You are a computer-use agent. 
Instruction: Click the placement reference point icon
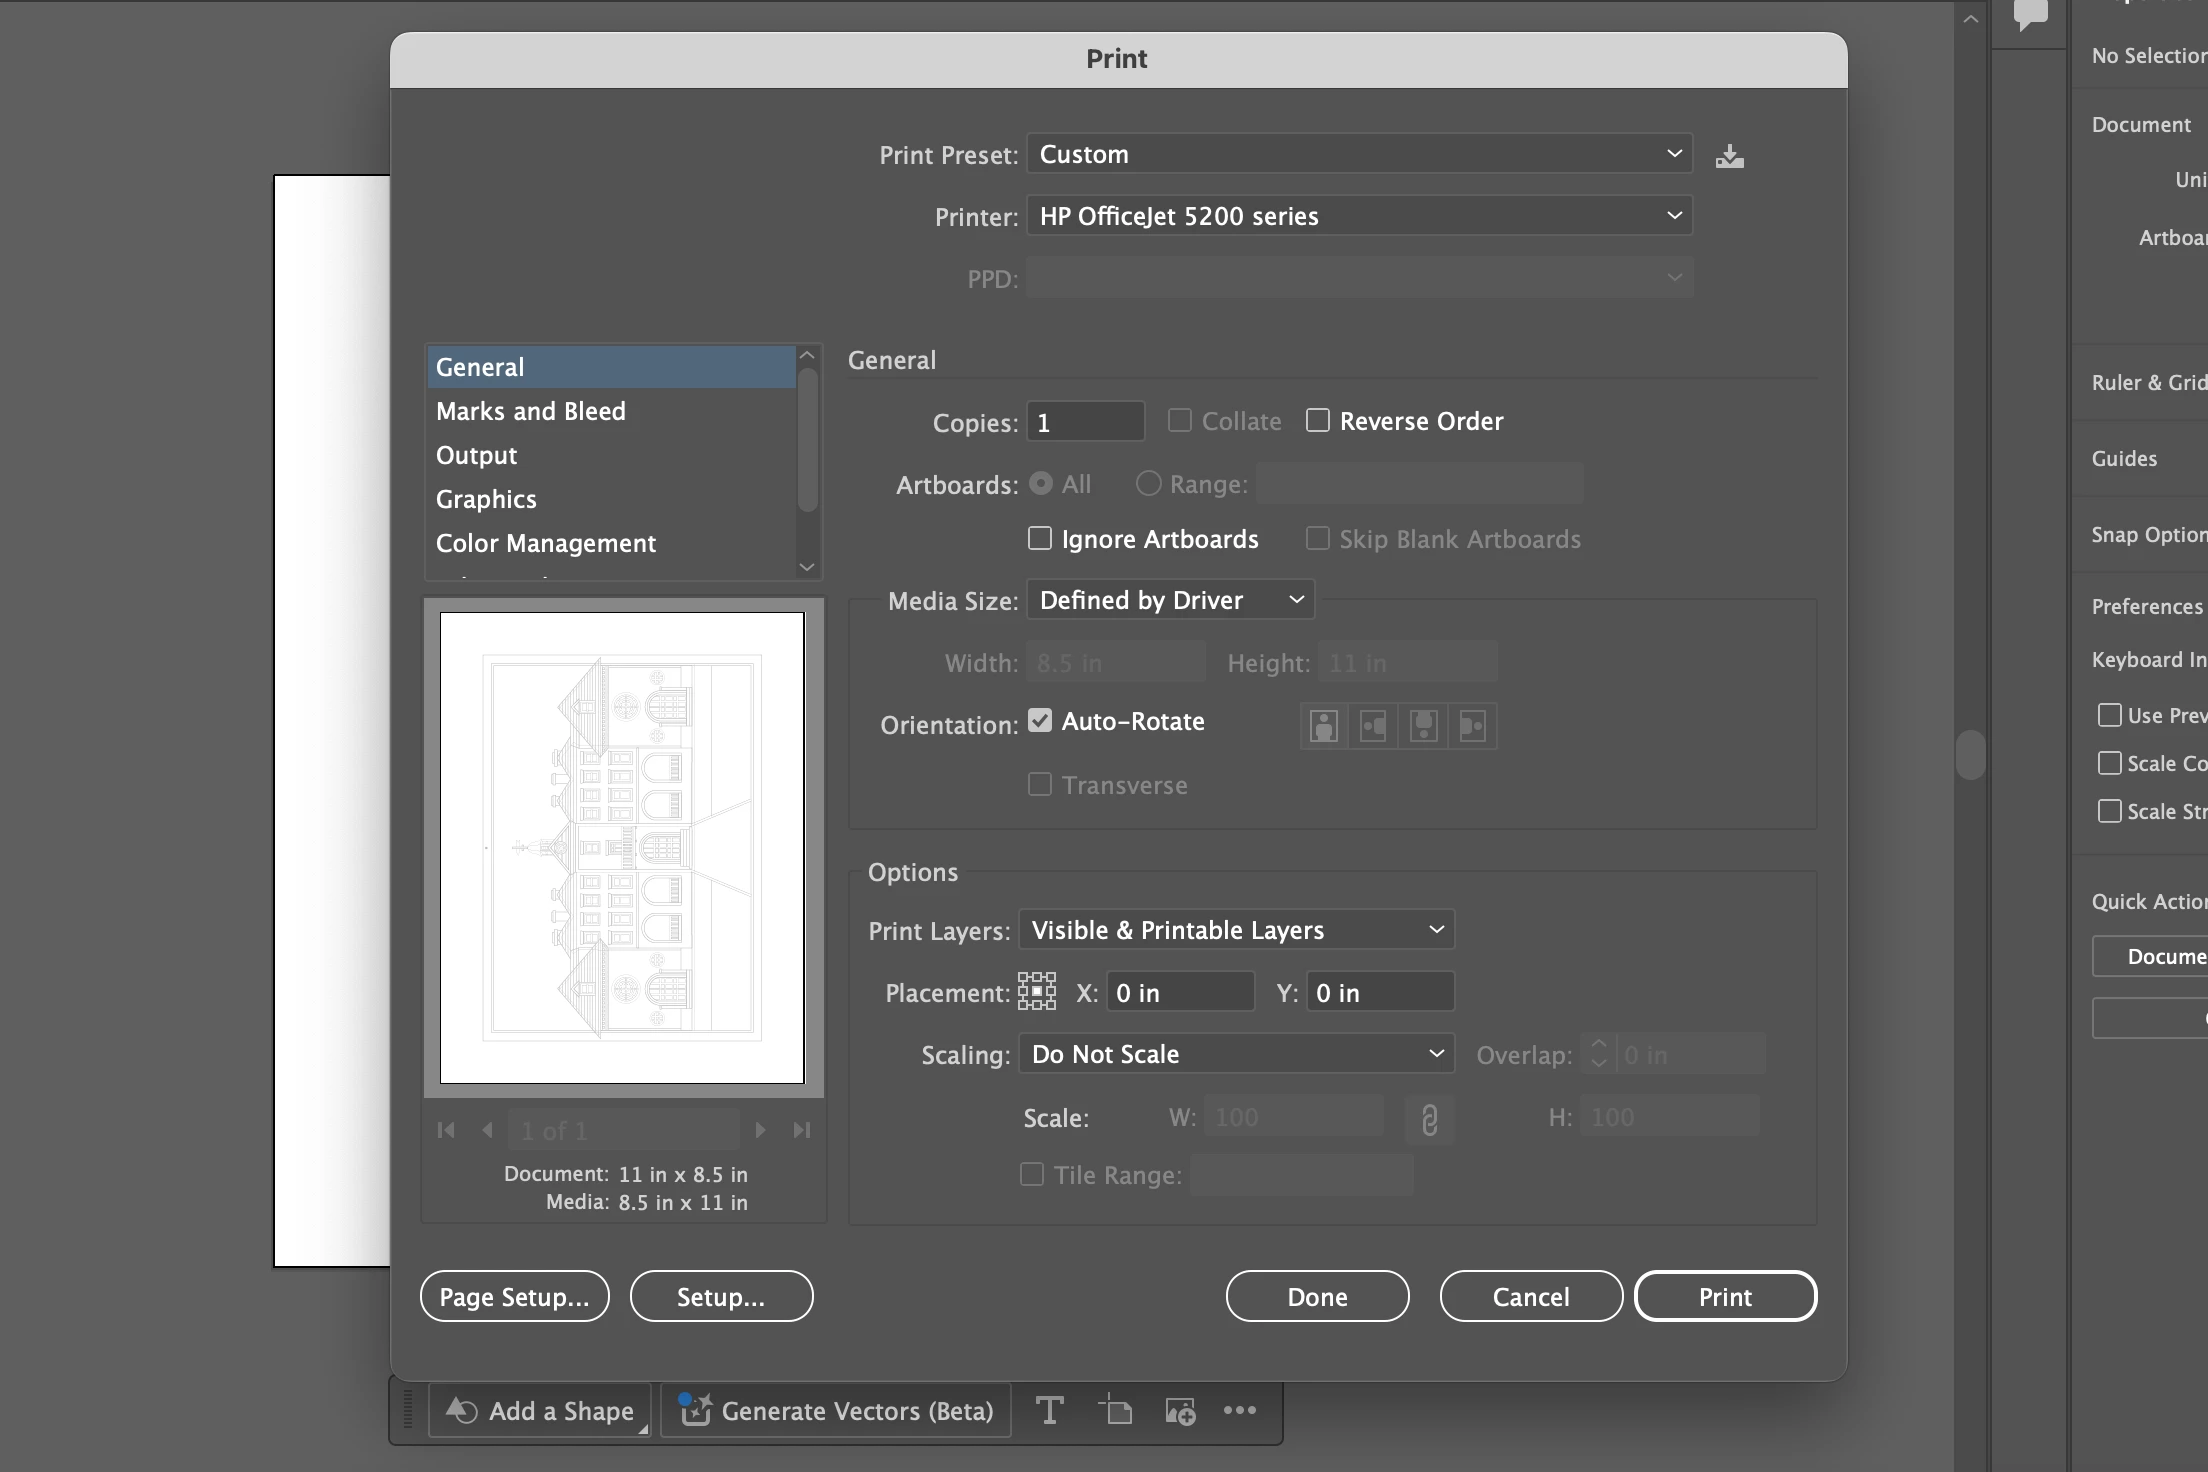(1037, 992)
